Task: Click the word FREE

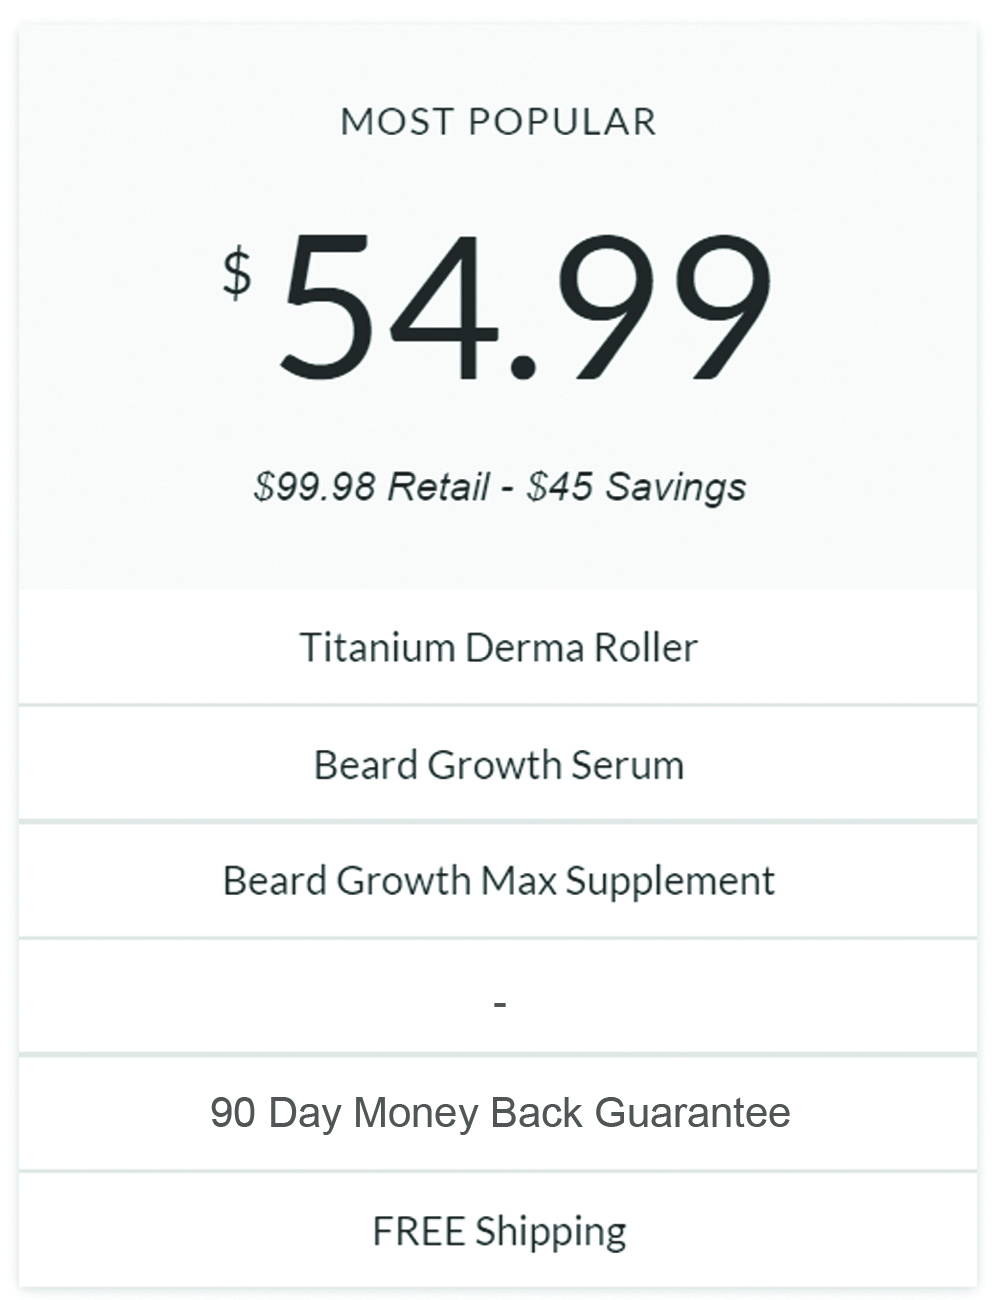Action: [418, 1231]
